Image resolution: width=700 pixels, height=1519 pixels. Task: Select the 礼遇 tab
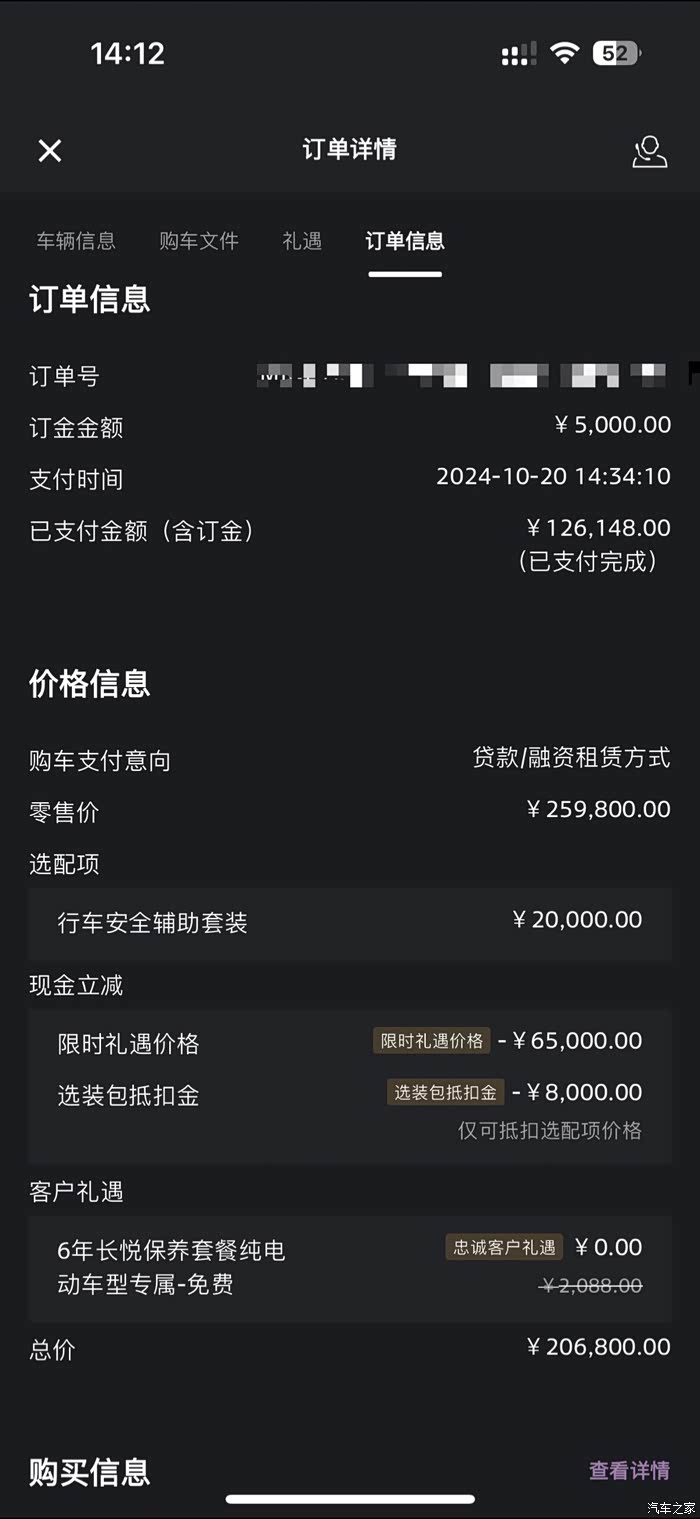point(302,241)
